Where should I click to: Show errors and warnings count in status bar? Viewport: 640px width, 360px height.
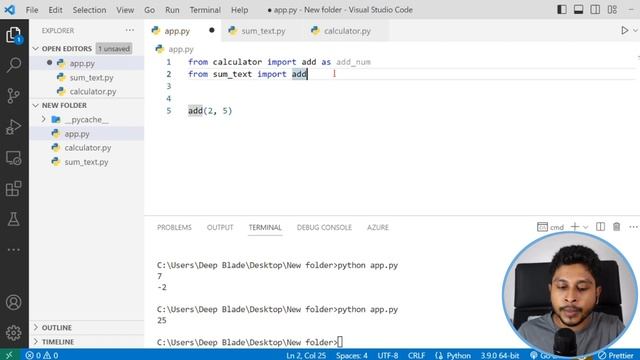pos(42,355)
